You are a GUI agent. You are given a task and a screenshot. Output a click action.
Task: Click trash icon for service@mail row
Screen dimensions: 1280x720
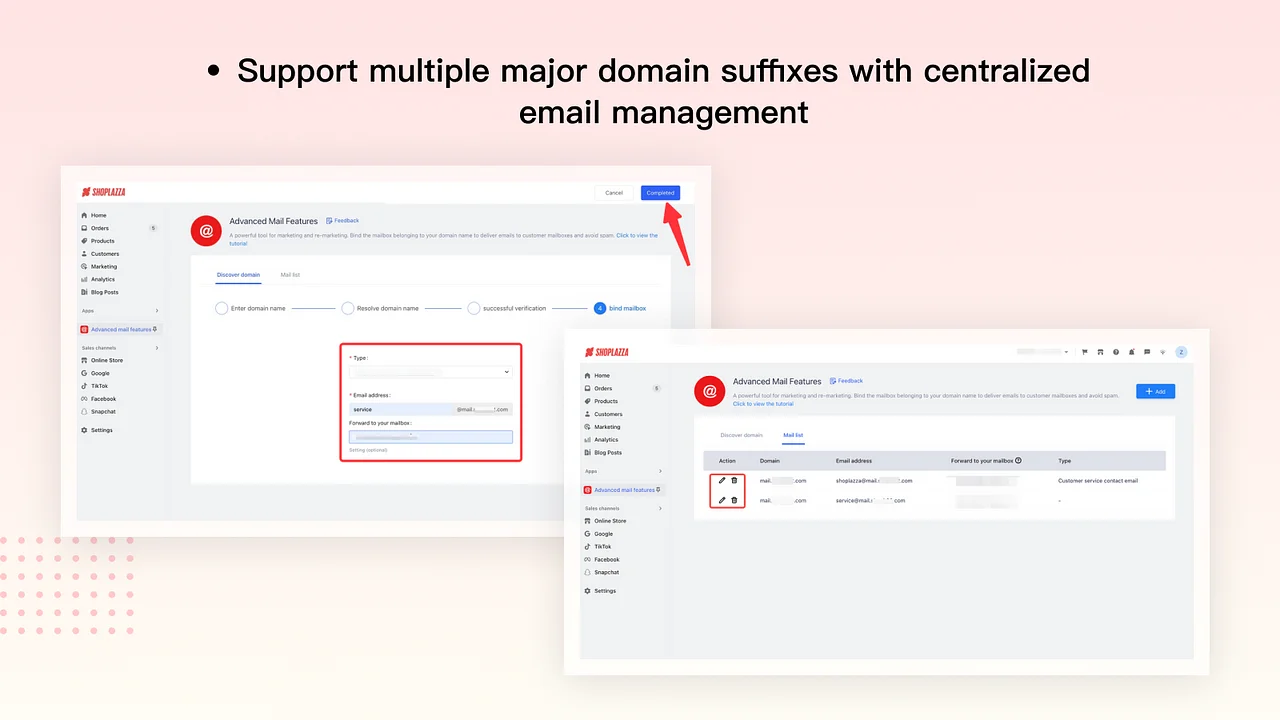pos(734,500)
